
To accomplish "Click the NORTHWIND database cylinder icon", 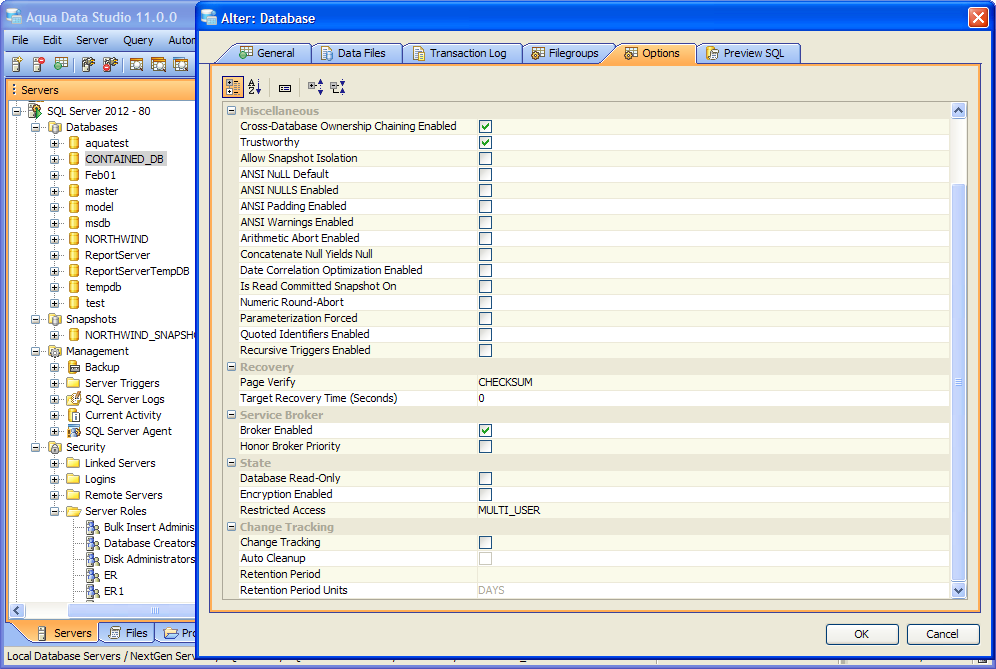I will point(74,239).
